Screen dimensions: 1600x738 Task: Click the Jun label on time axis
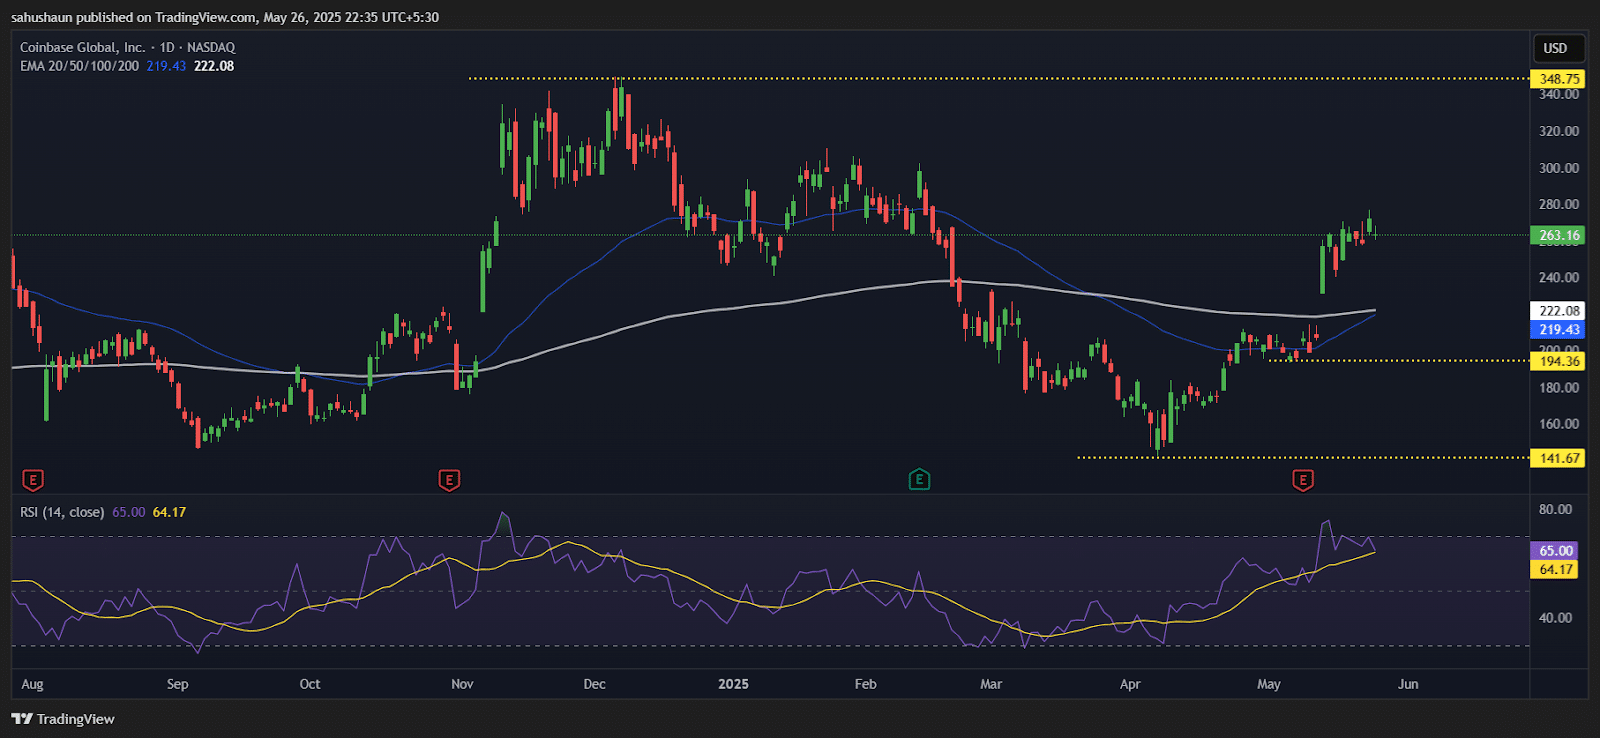(x=1407, y=684)
